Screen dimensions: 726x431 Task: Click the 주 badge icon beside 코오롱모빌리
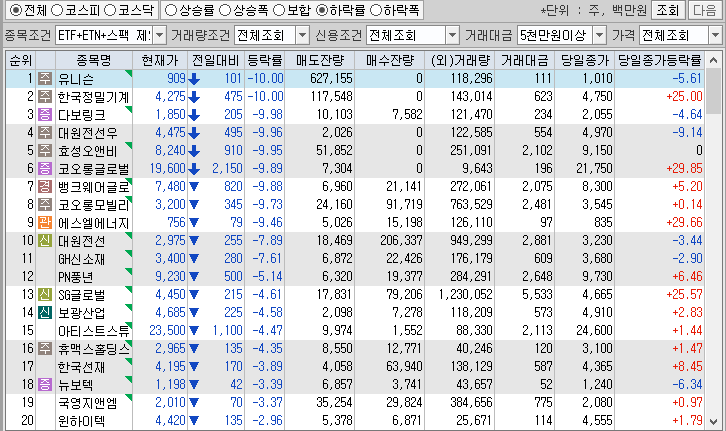pos(45,204)
